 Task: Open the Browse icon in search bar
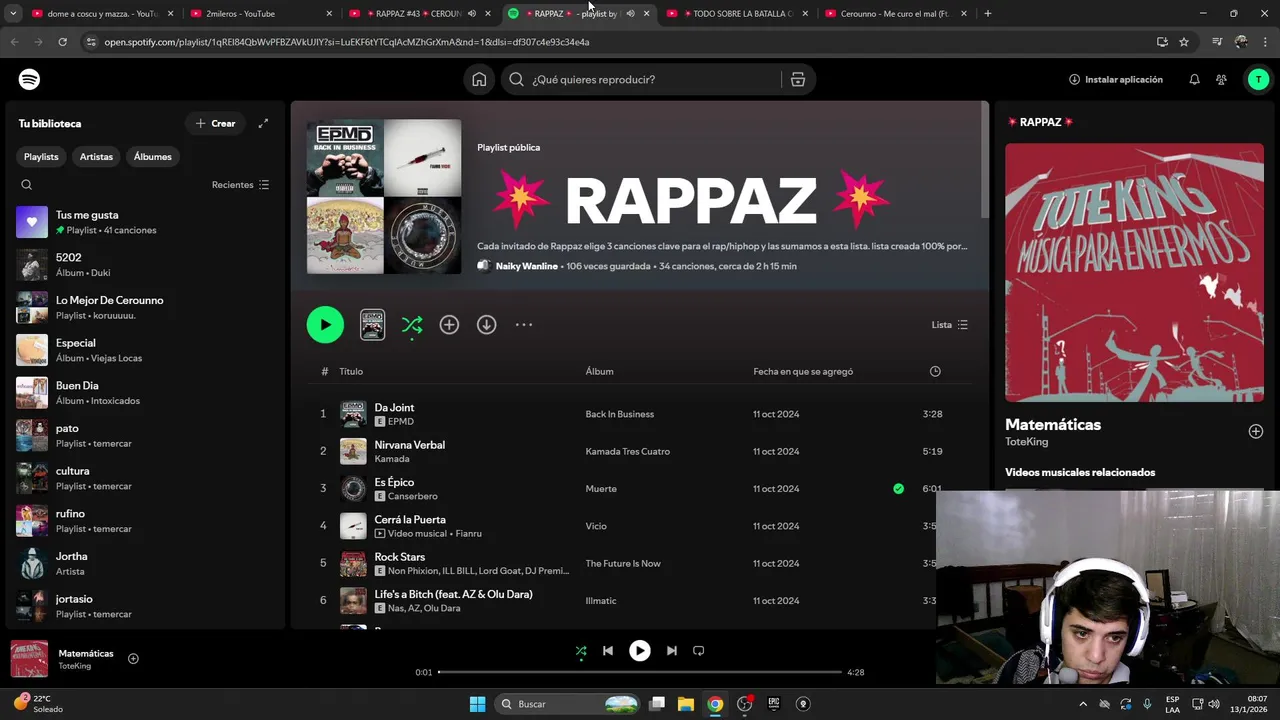click(x=798, y=79)
